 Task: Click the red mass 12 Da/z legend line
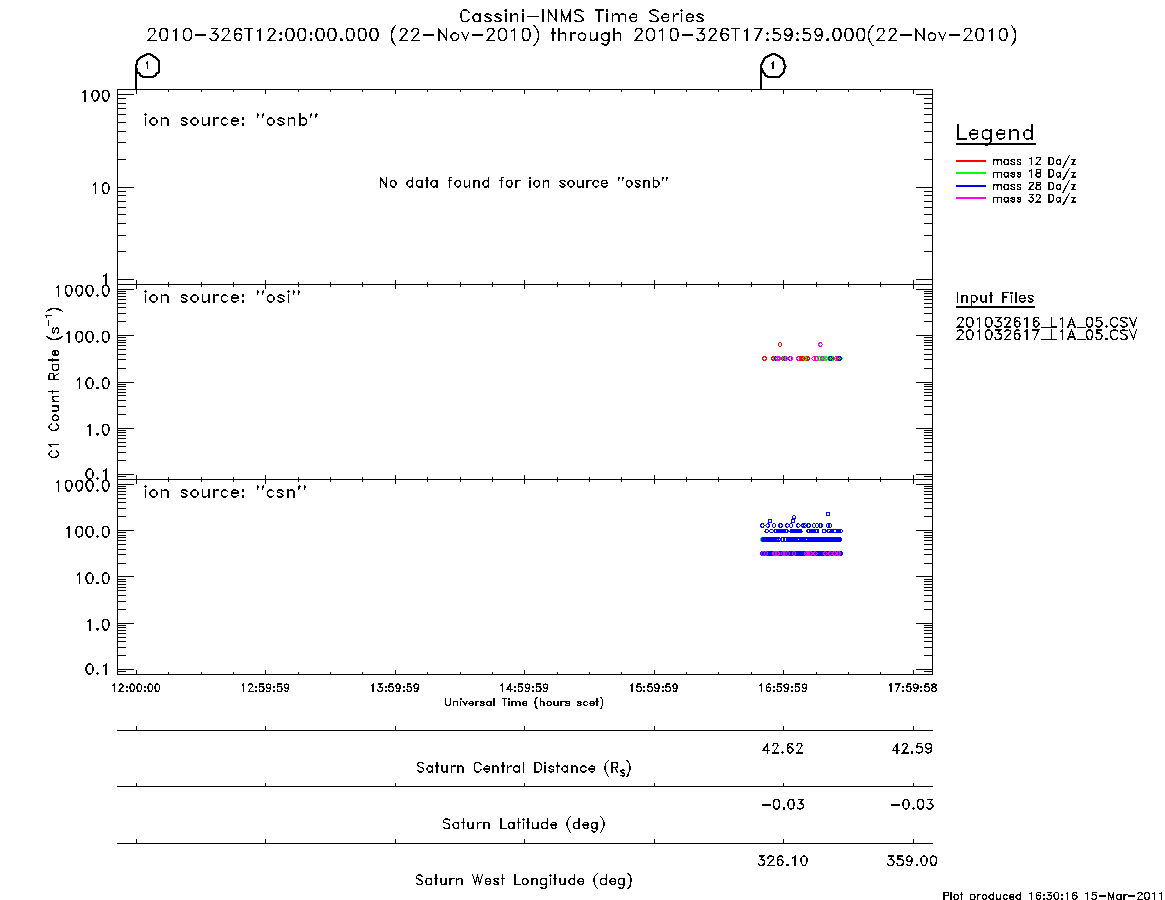click(x=970, y=161)
